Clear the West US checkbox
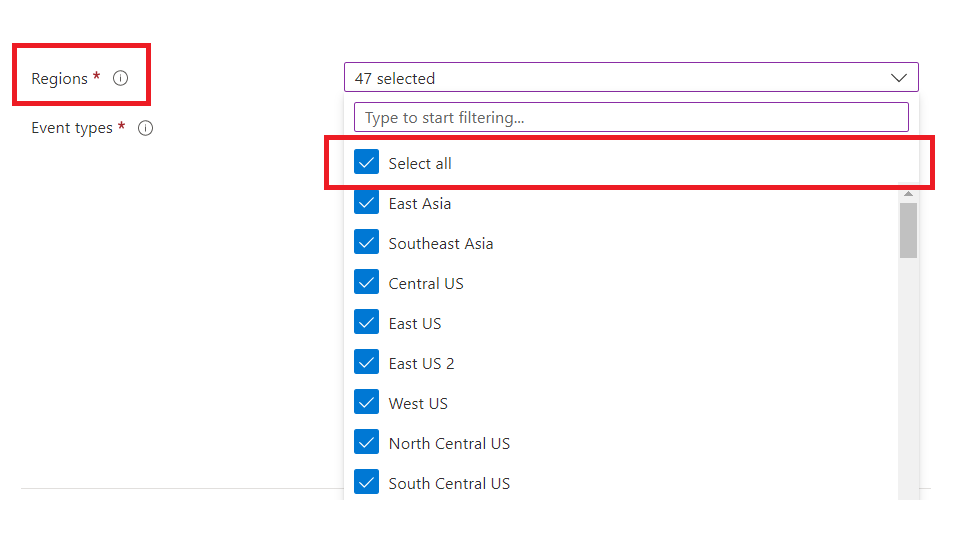 (367, 403)
